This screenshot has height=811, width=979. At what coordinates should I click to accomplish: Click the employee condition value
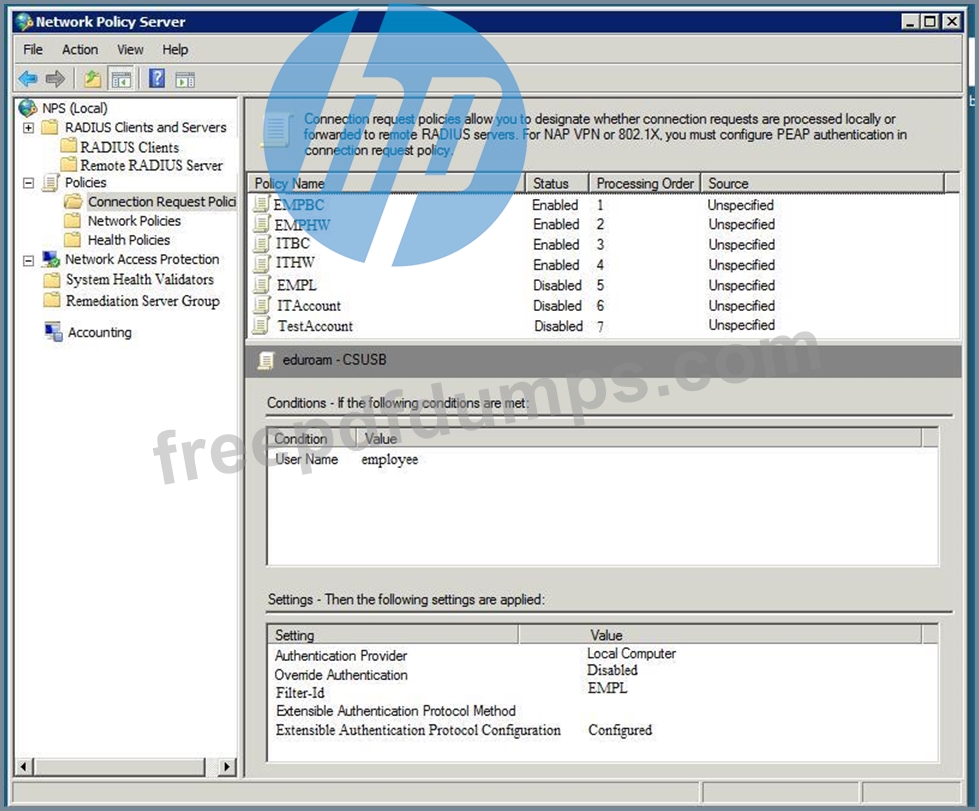[390, 460]
